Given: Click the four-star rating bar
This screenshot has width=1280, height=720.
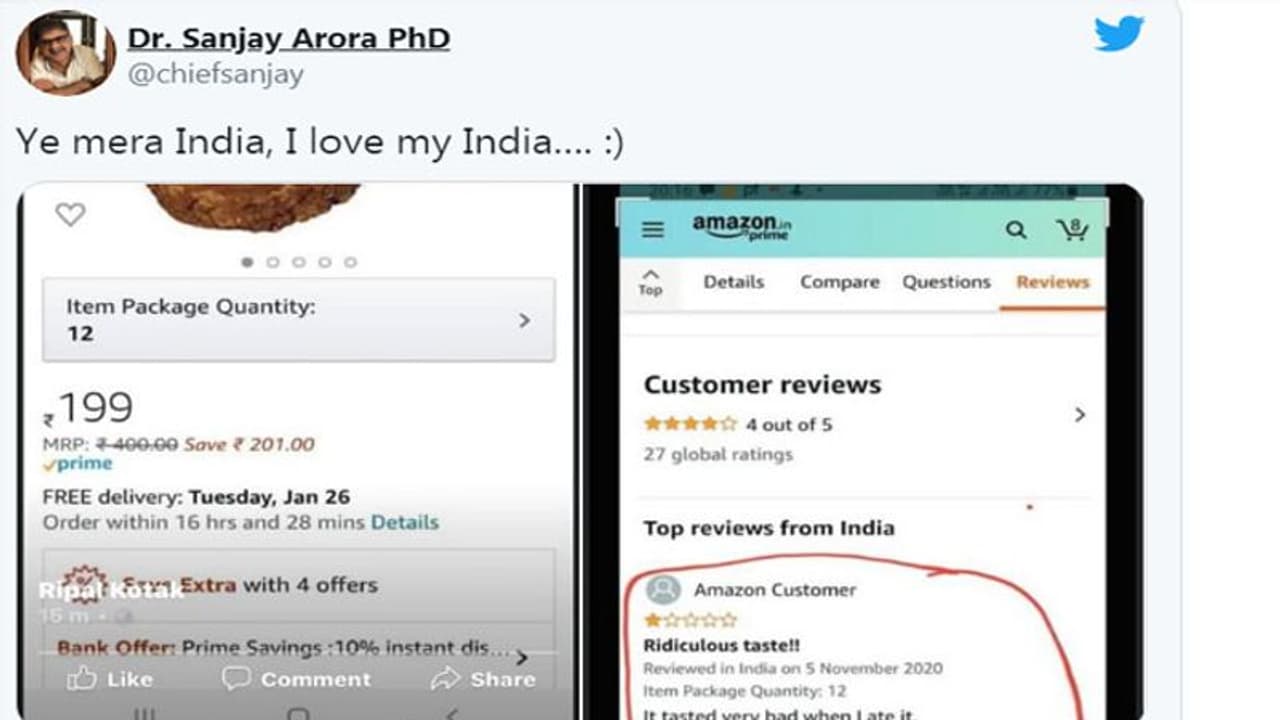Looking at the screenshot, I should [690, 424].
